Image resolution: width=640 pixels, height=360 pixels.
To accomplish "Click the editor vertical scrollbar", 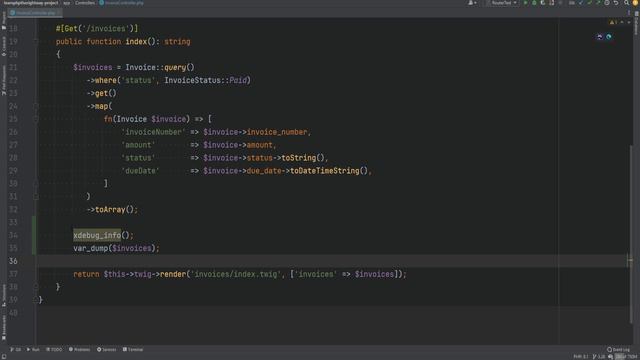I will [631, 233].
